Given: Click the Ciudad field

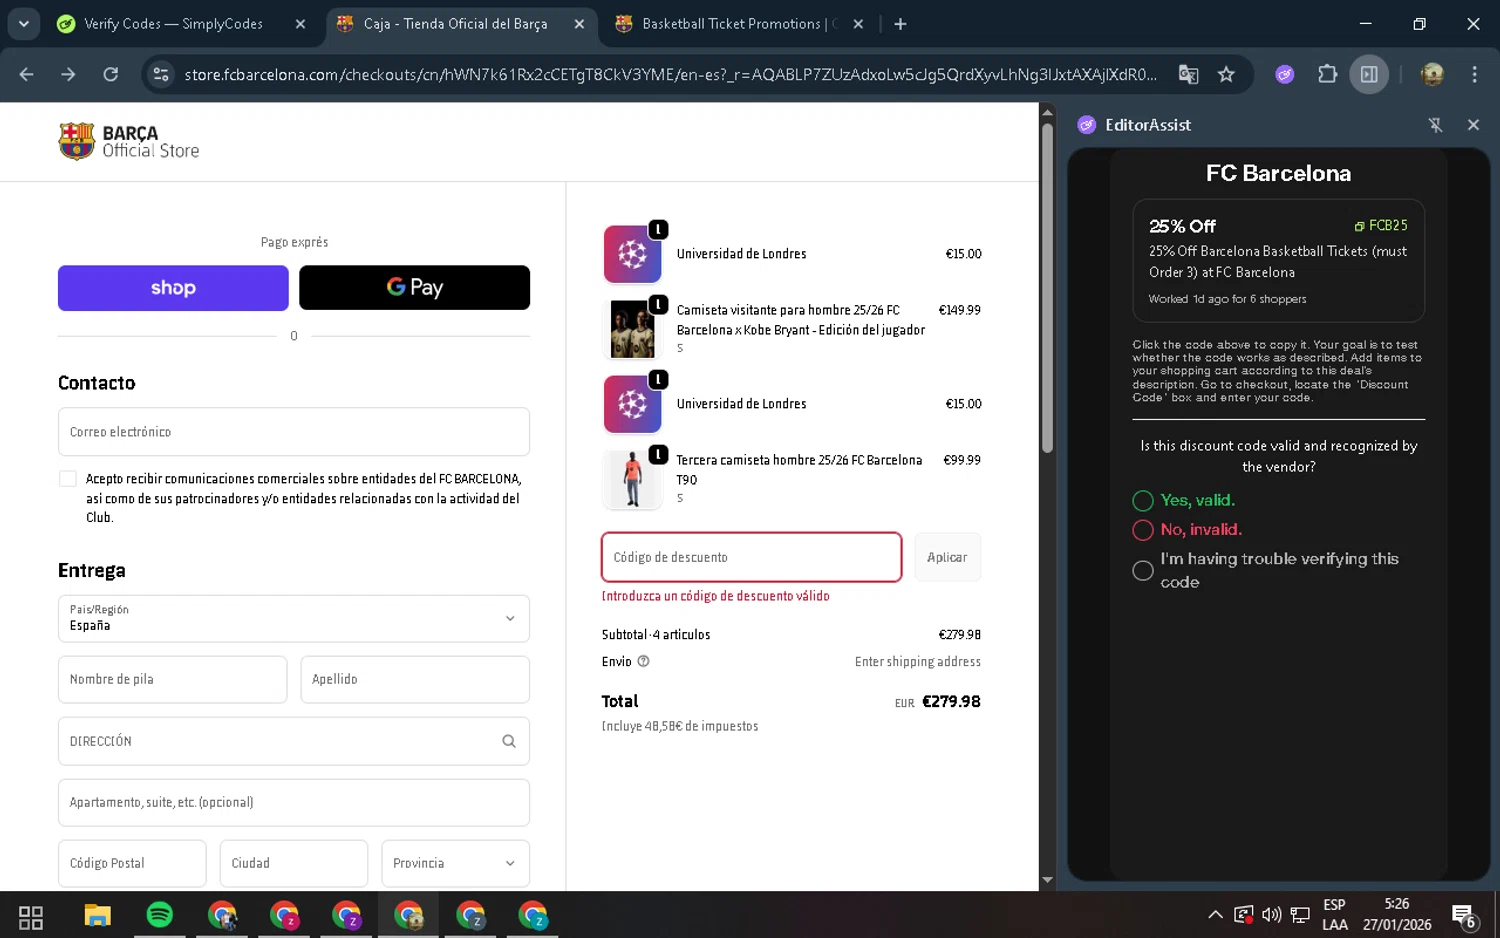Looking at the screenshot, I should [294, 863].
